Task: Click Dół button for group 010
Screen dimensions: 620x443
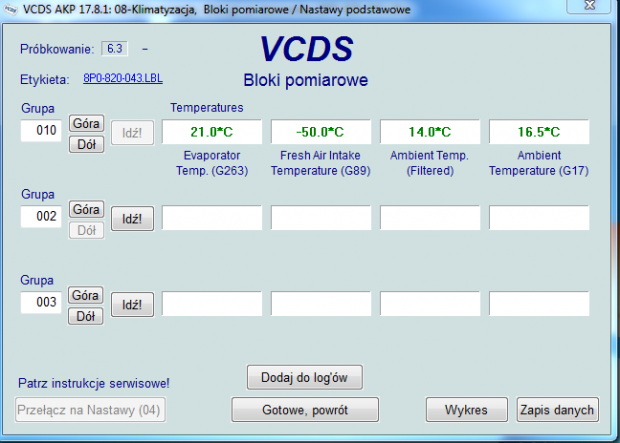Action: click(x=87, y=144)
